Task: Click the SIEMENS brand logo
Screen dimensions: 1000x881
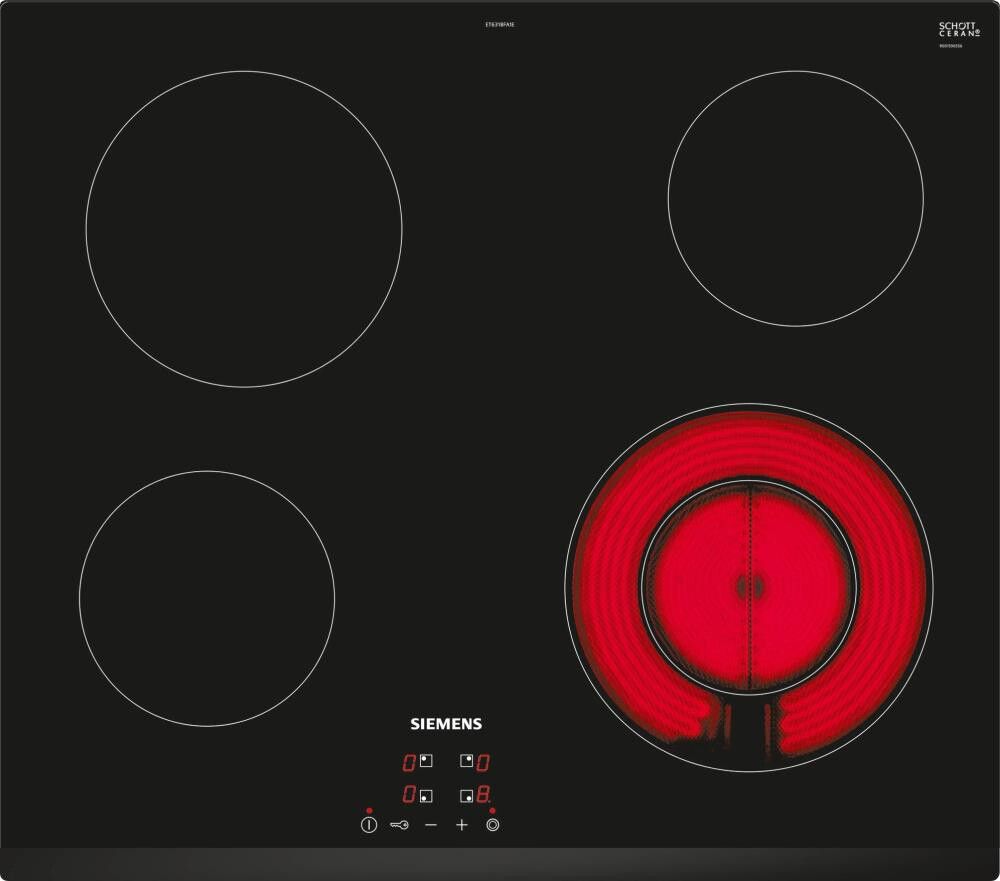Action: click(446, 724)
